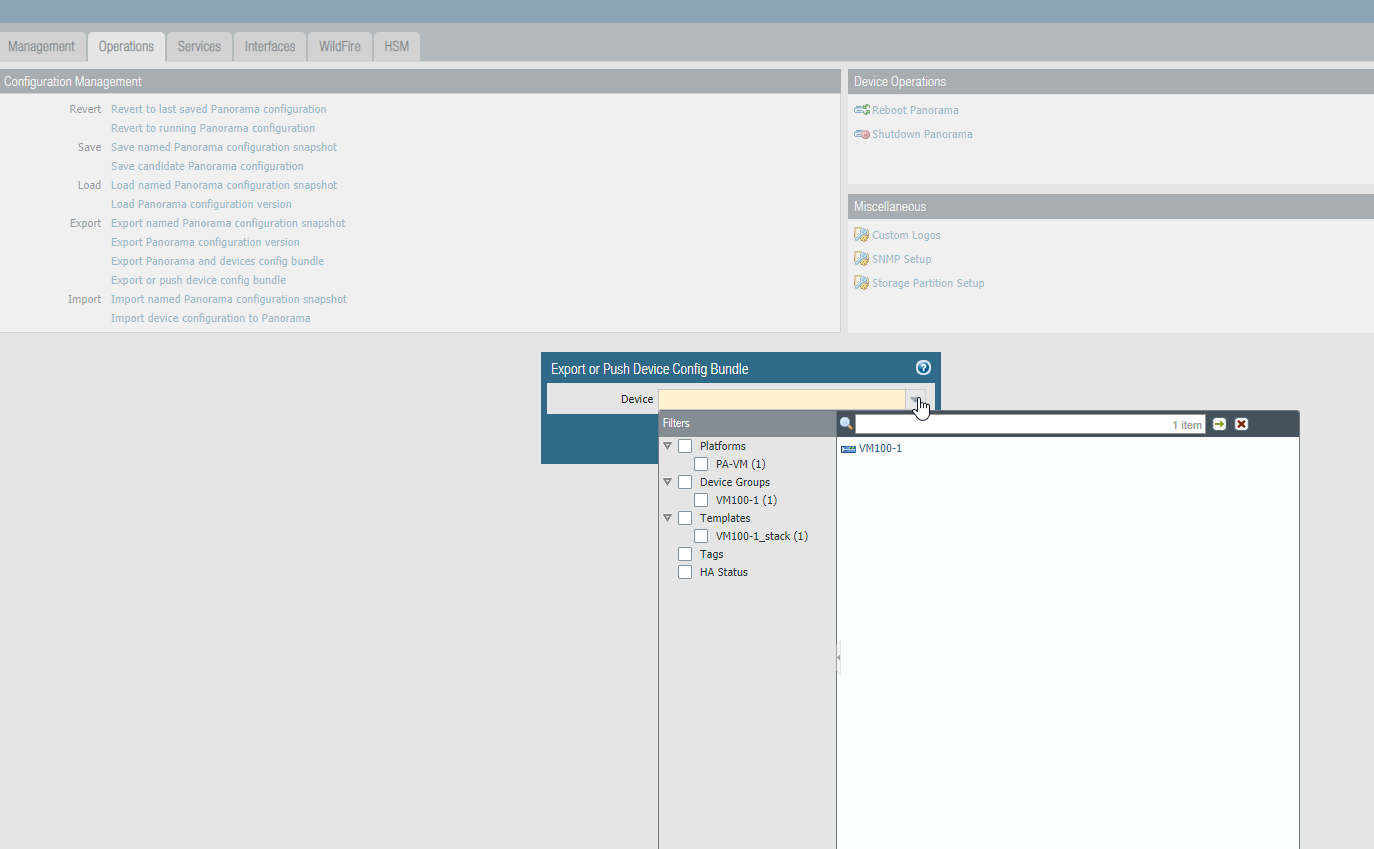Select VM100-1 in the device list
The width and height of the screenshot is (1374, 849).
tap(880, 449)
